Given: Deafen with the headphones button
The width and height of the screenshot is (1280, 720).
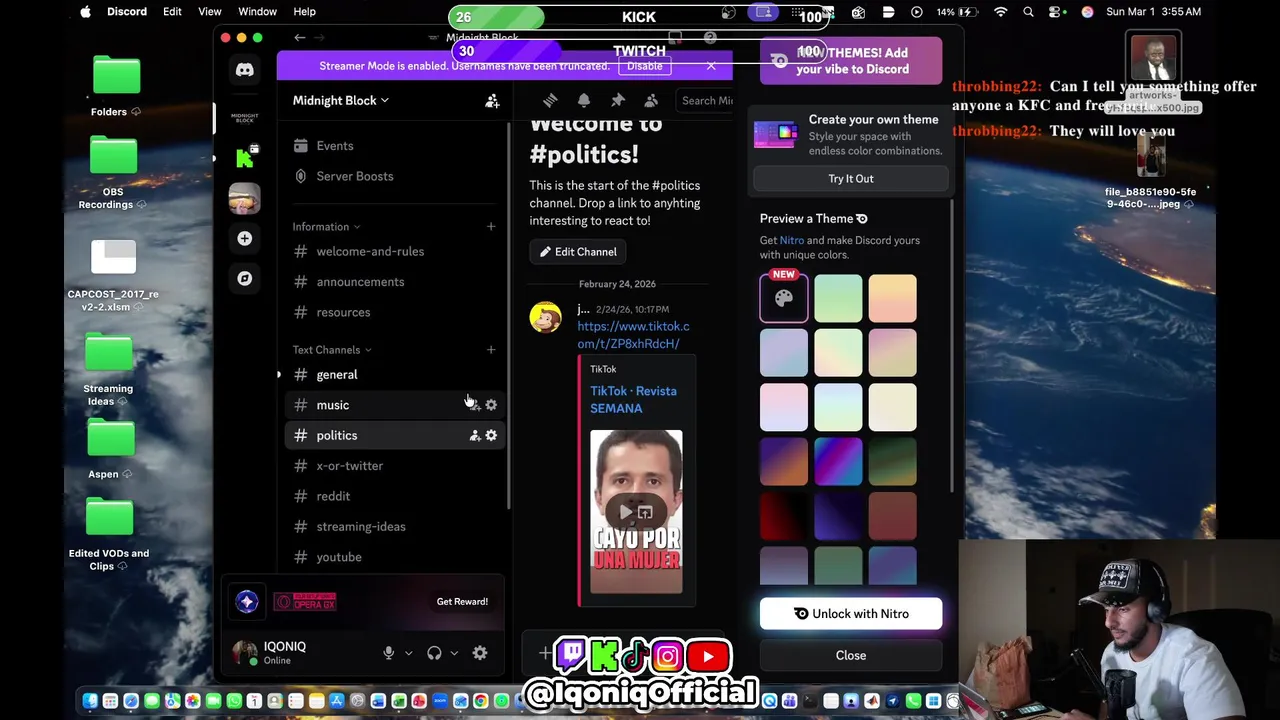Looking at the screenshot, I should point(434,653).
